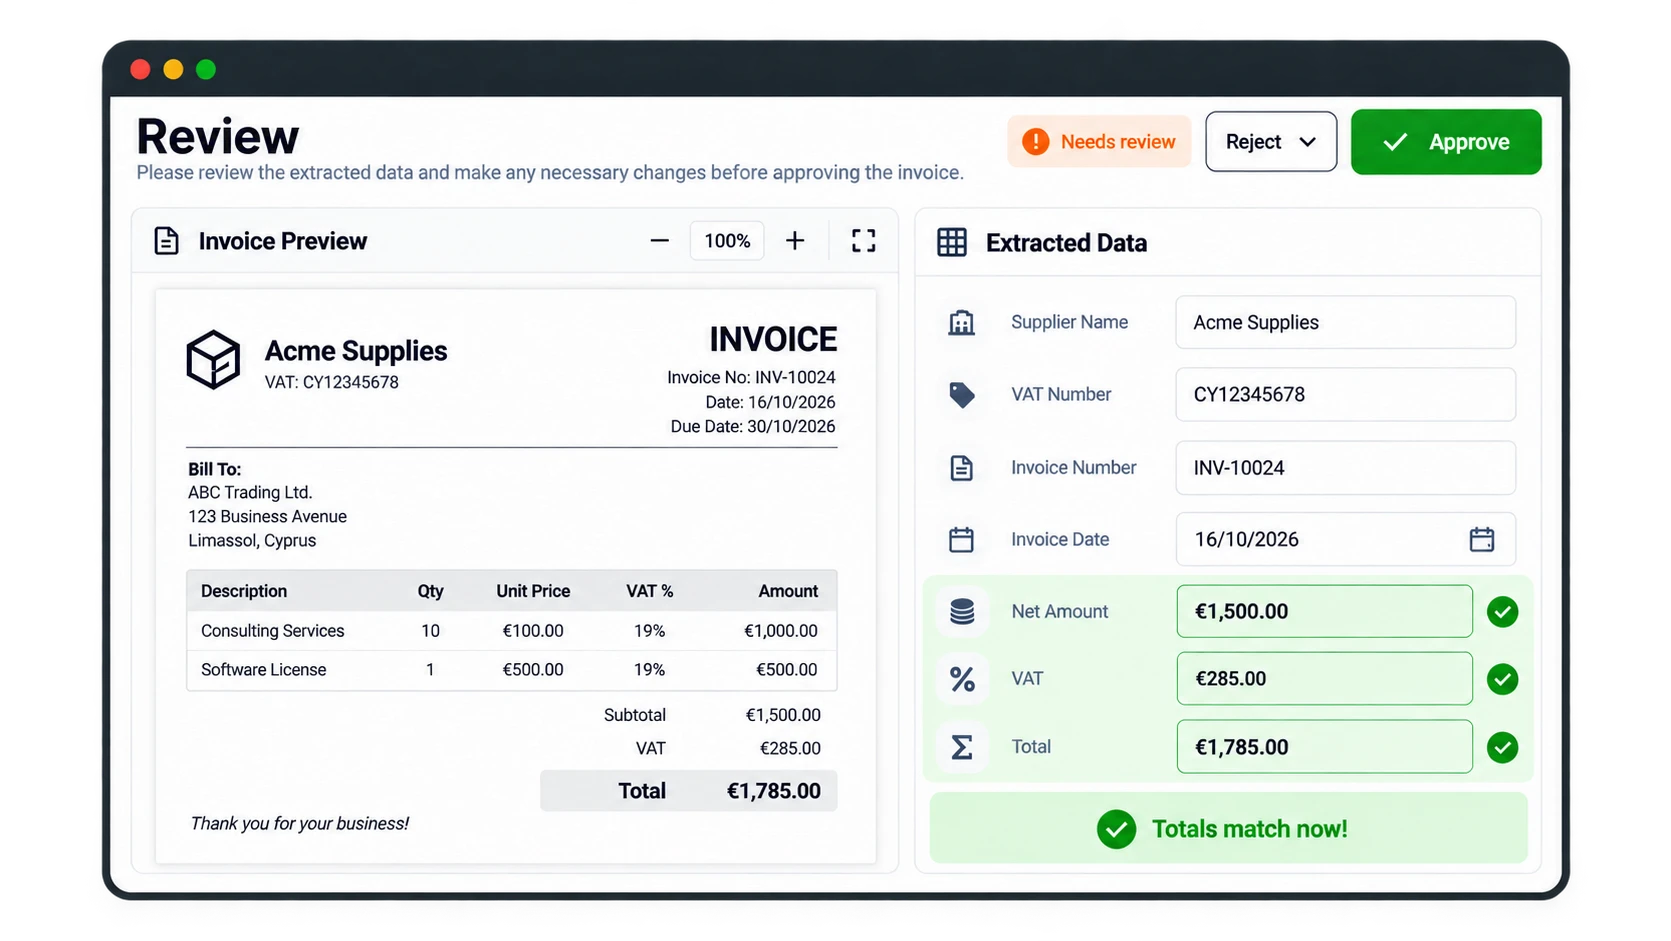The height and width of the screenshot is (941, 1671).
Task: Click the VAT Number tag icon
Action: [x=961, y=395]
